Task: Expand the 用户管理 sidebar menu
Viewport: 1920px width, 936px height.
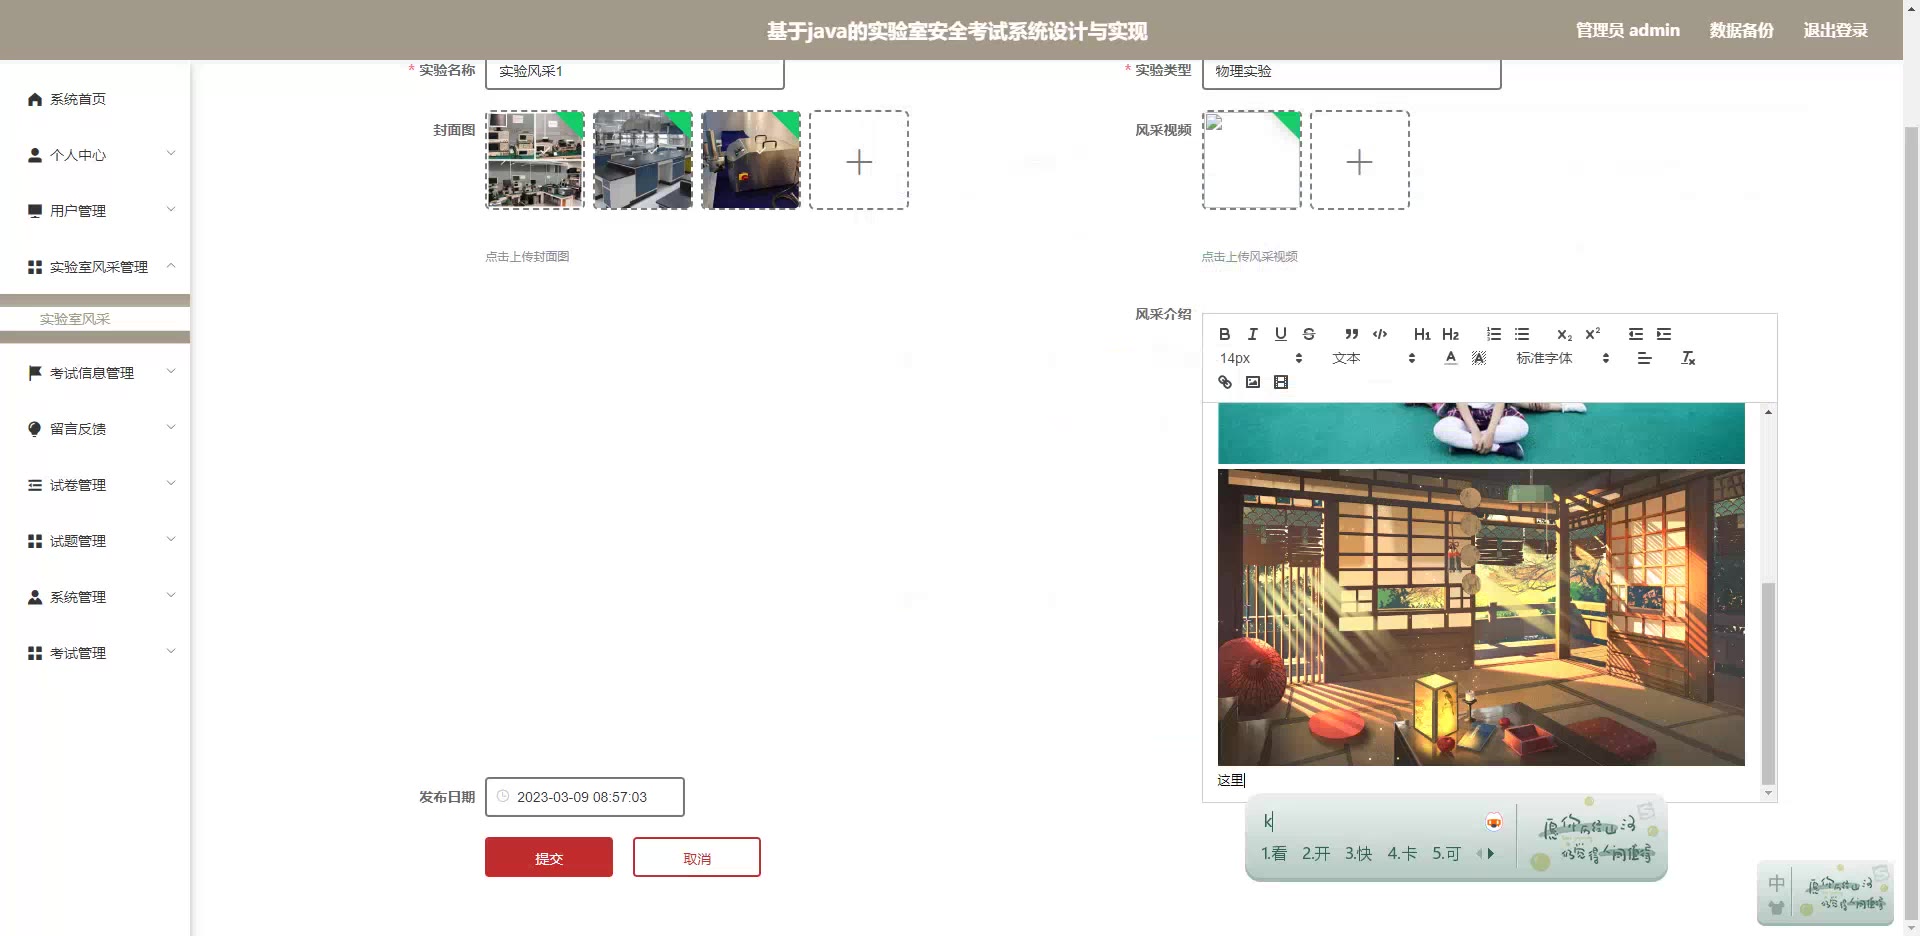Action: [x=95, y=211]
